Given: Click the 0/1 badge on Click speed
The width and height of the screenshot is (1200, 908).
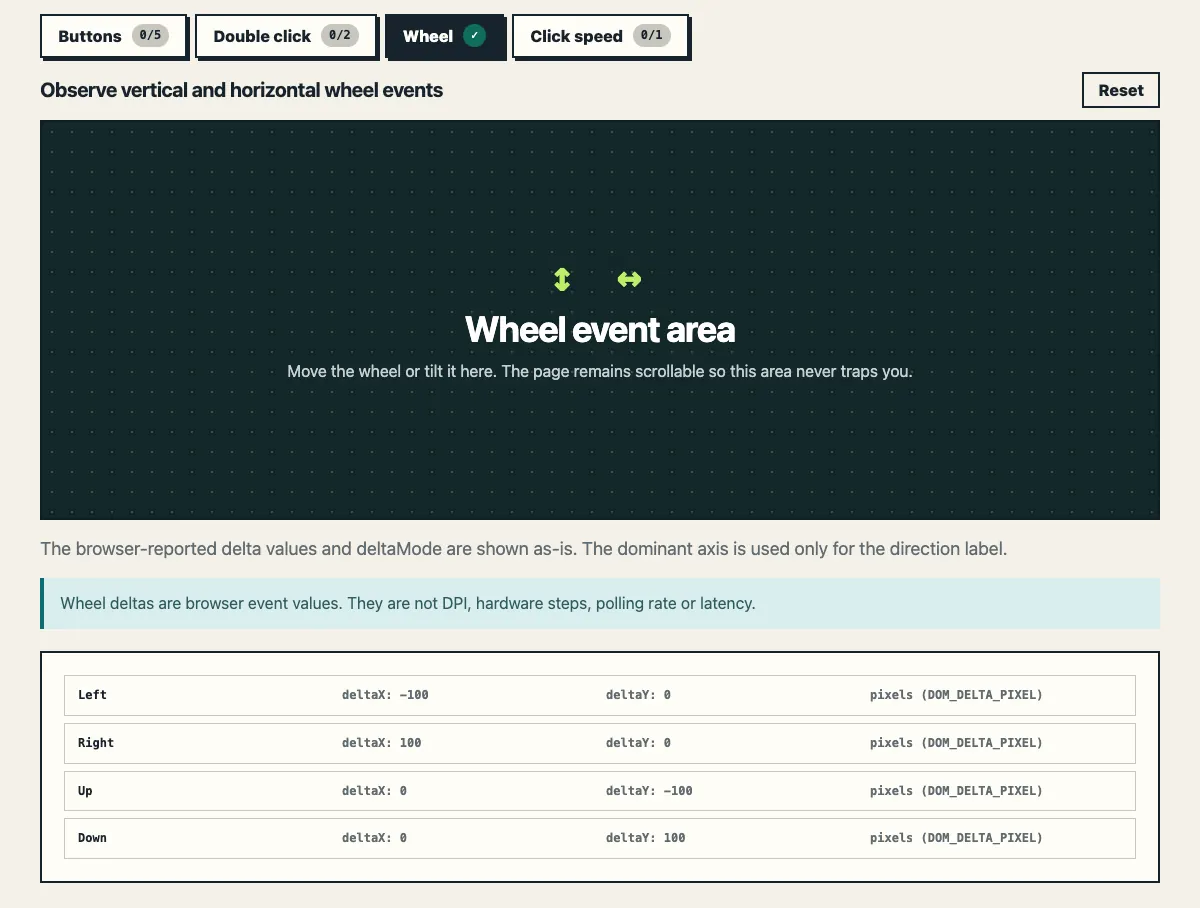Looking at the screenshot, I should (651, 36).
